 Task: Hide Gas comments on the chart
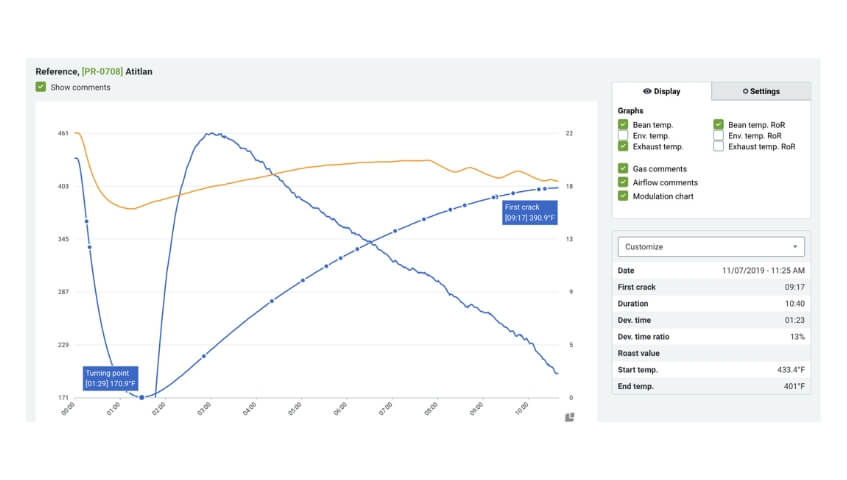click(624, 169)
